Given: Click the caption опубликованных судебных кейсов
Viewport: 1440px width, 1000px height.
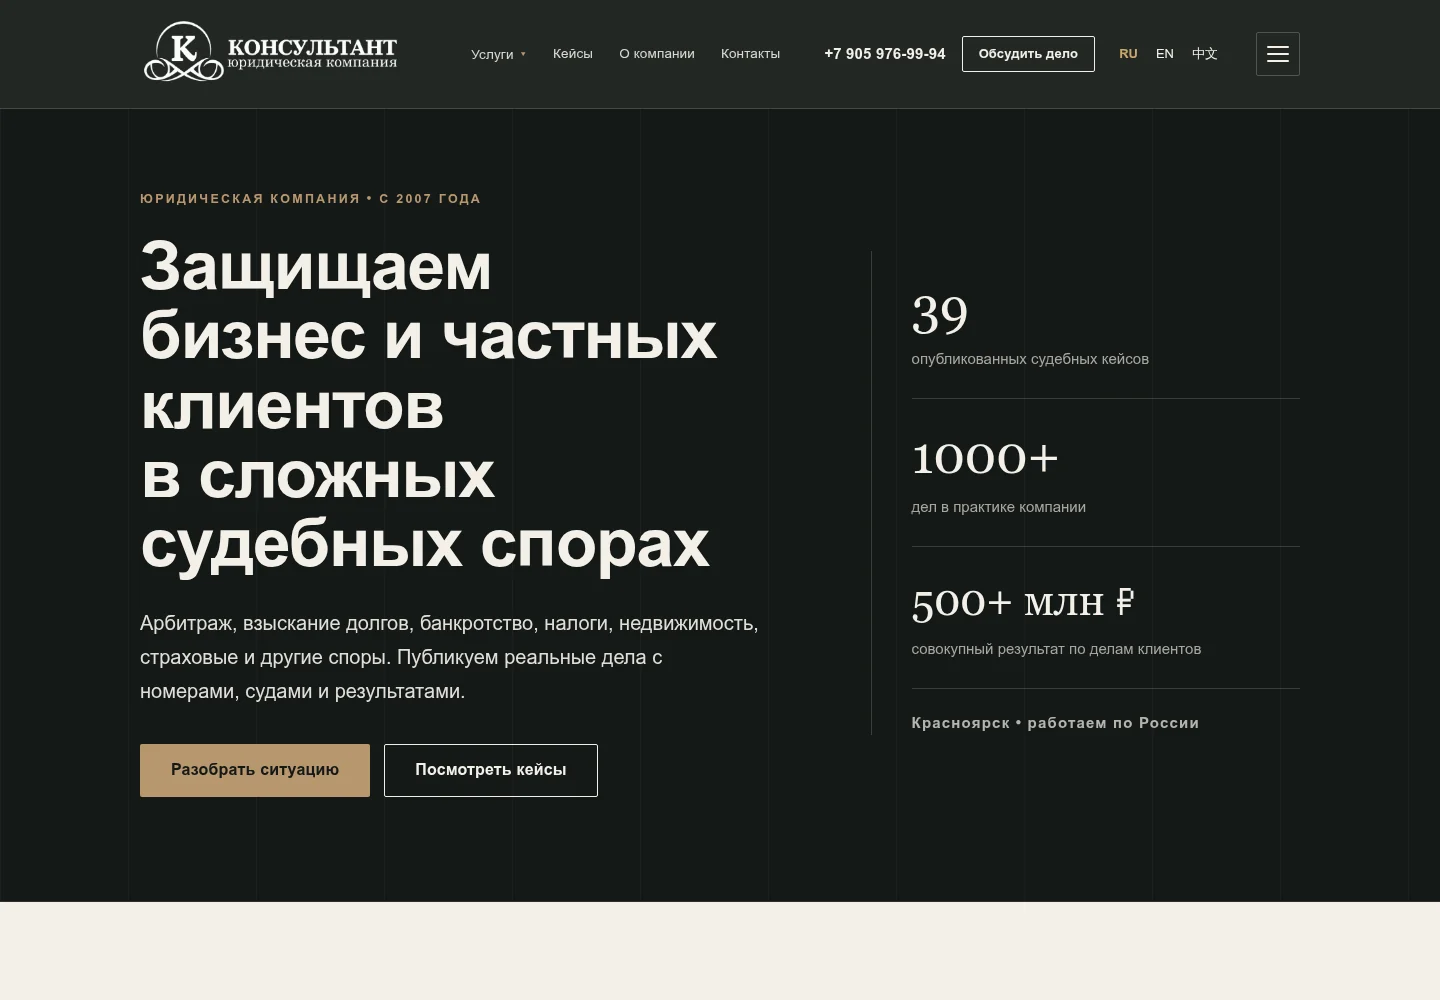Looking at the screenshot, I should [1030, 359].
